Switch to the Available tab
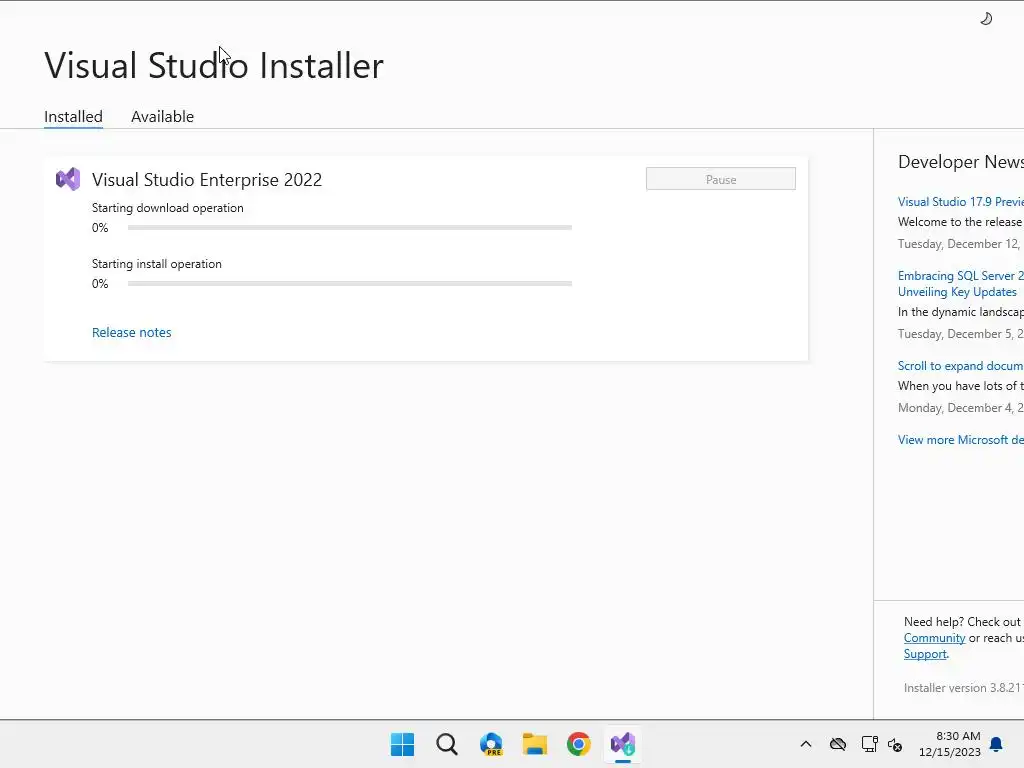The height and width of the screenshot is (768, 1024). (163, 116)
